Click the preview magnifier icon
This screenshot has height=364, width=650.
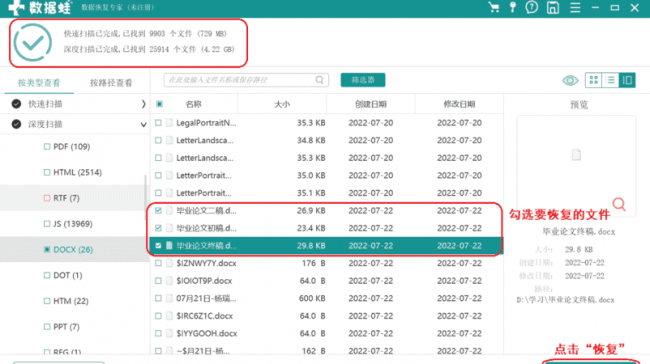click(x=619, y=204)
